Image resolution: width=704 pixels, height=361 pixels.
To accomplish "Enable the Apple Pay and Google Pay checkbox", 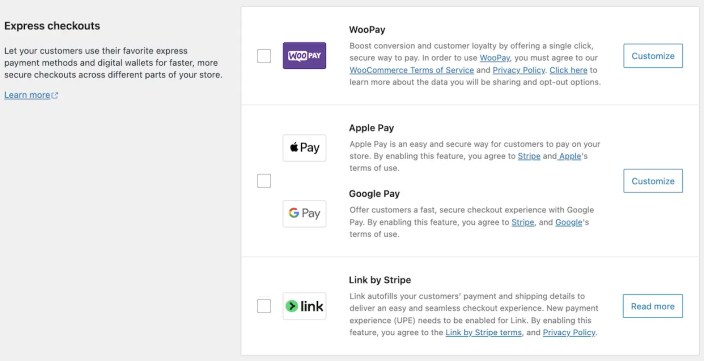I will 264,181.
